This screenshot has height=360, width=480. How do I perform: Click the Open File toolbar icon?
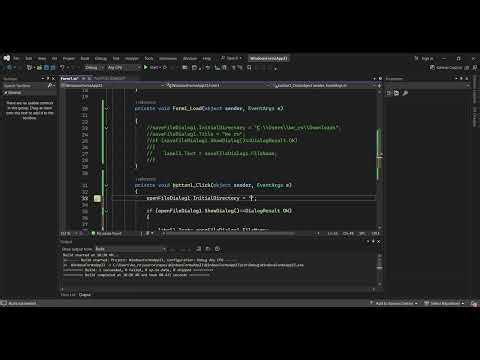click(39, 68)
